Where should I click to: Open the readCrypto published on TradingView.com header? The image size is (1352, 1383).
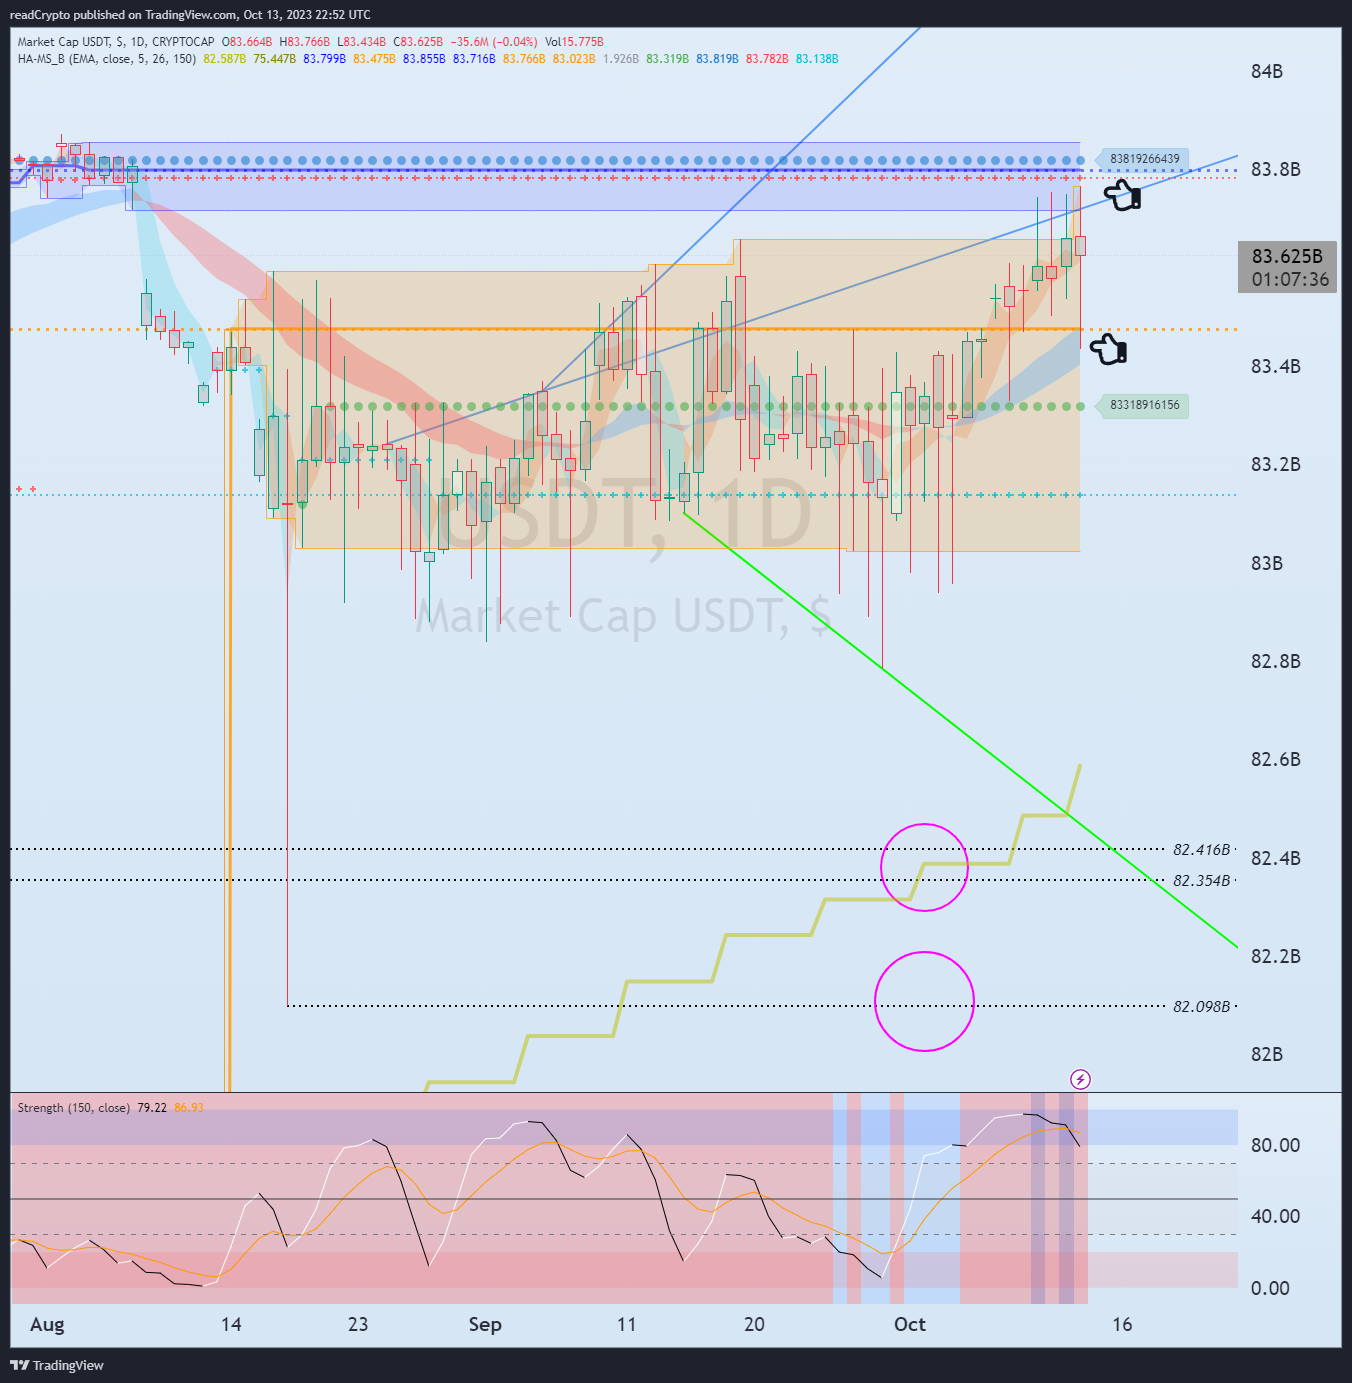point(190,14)
